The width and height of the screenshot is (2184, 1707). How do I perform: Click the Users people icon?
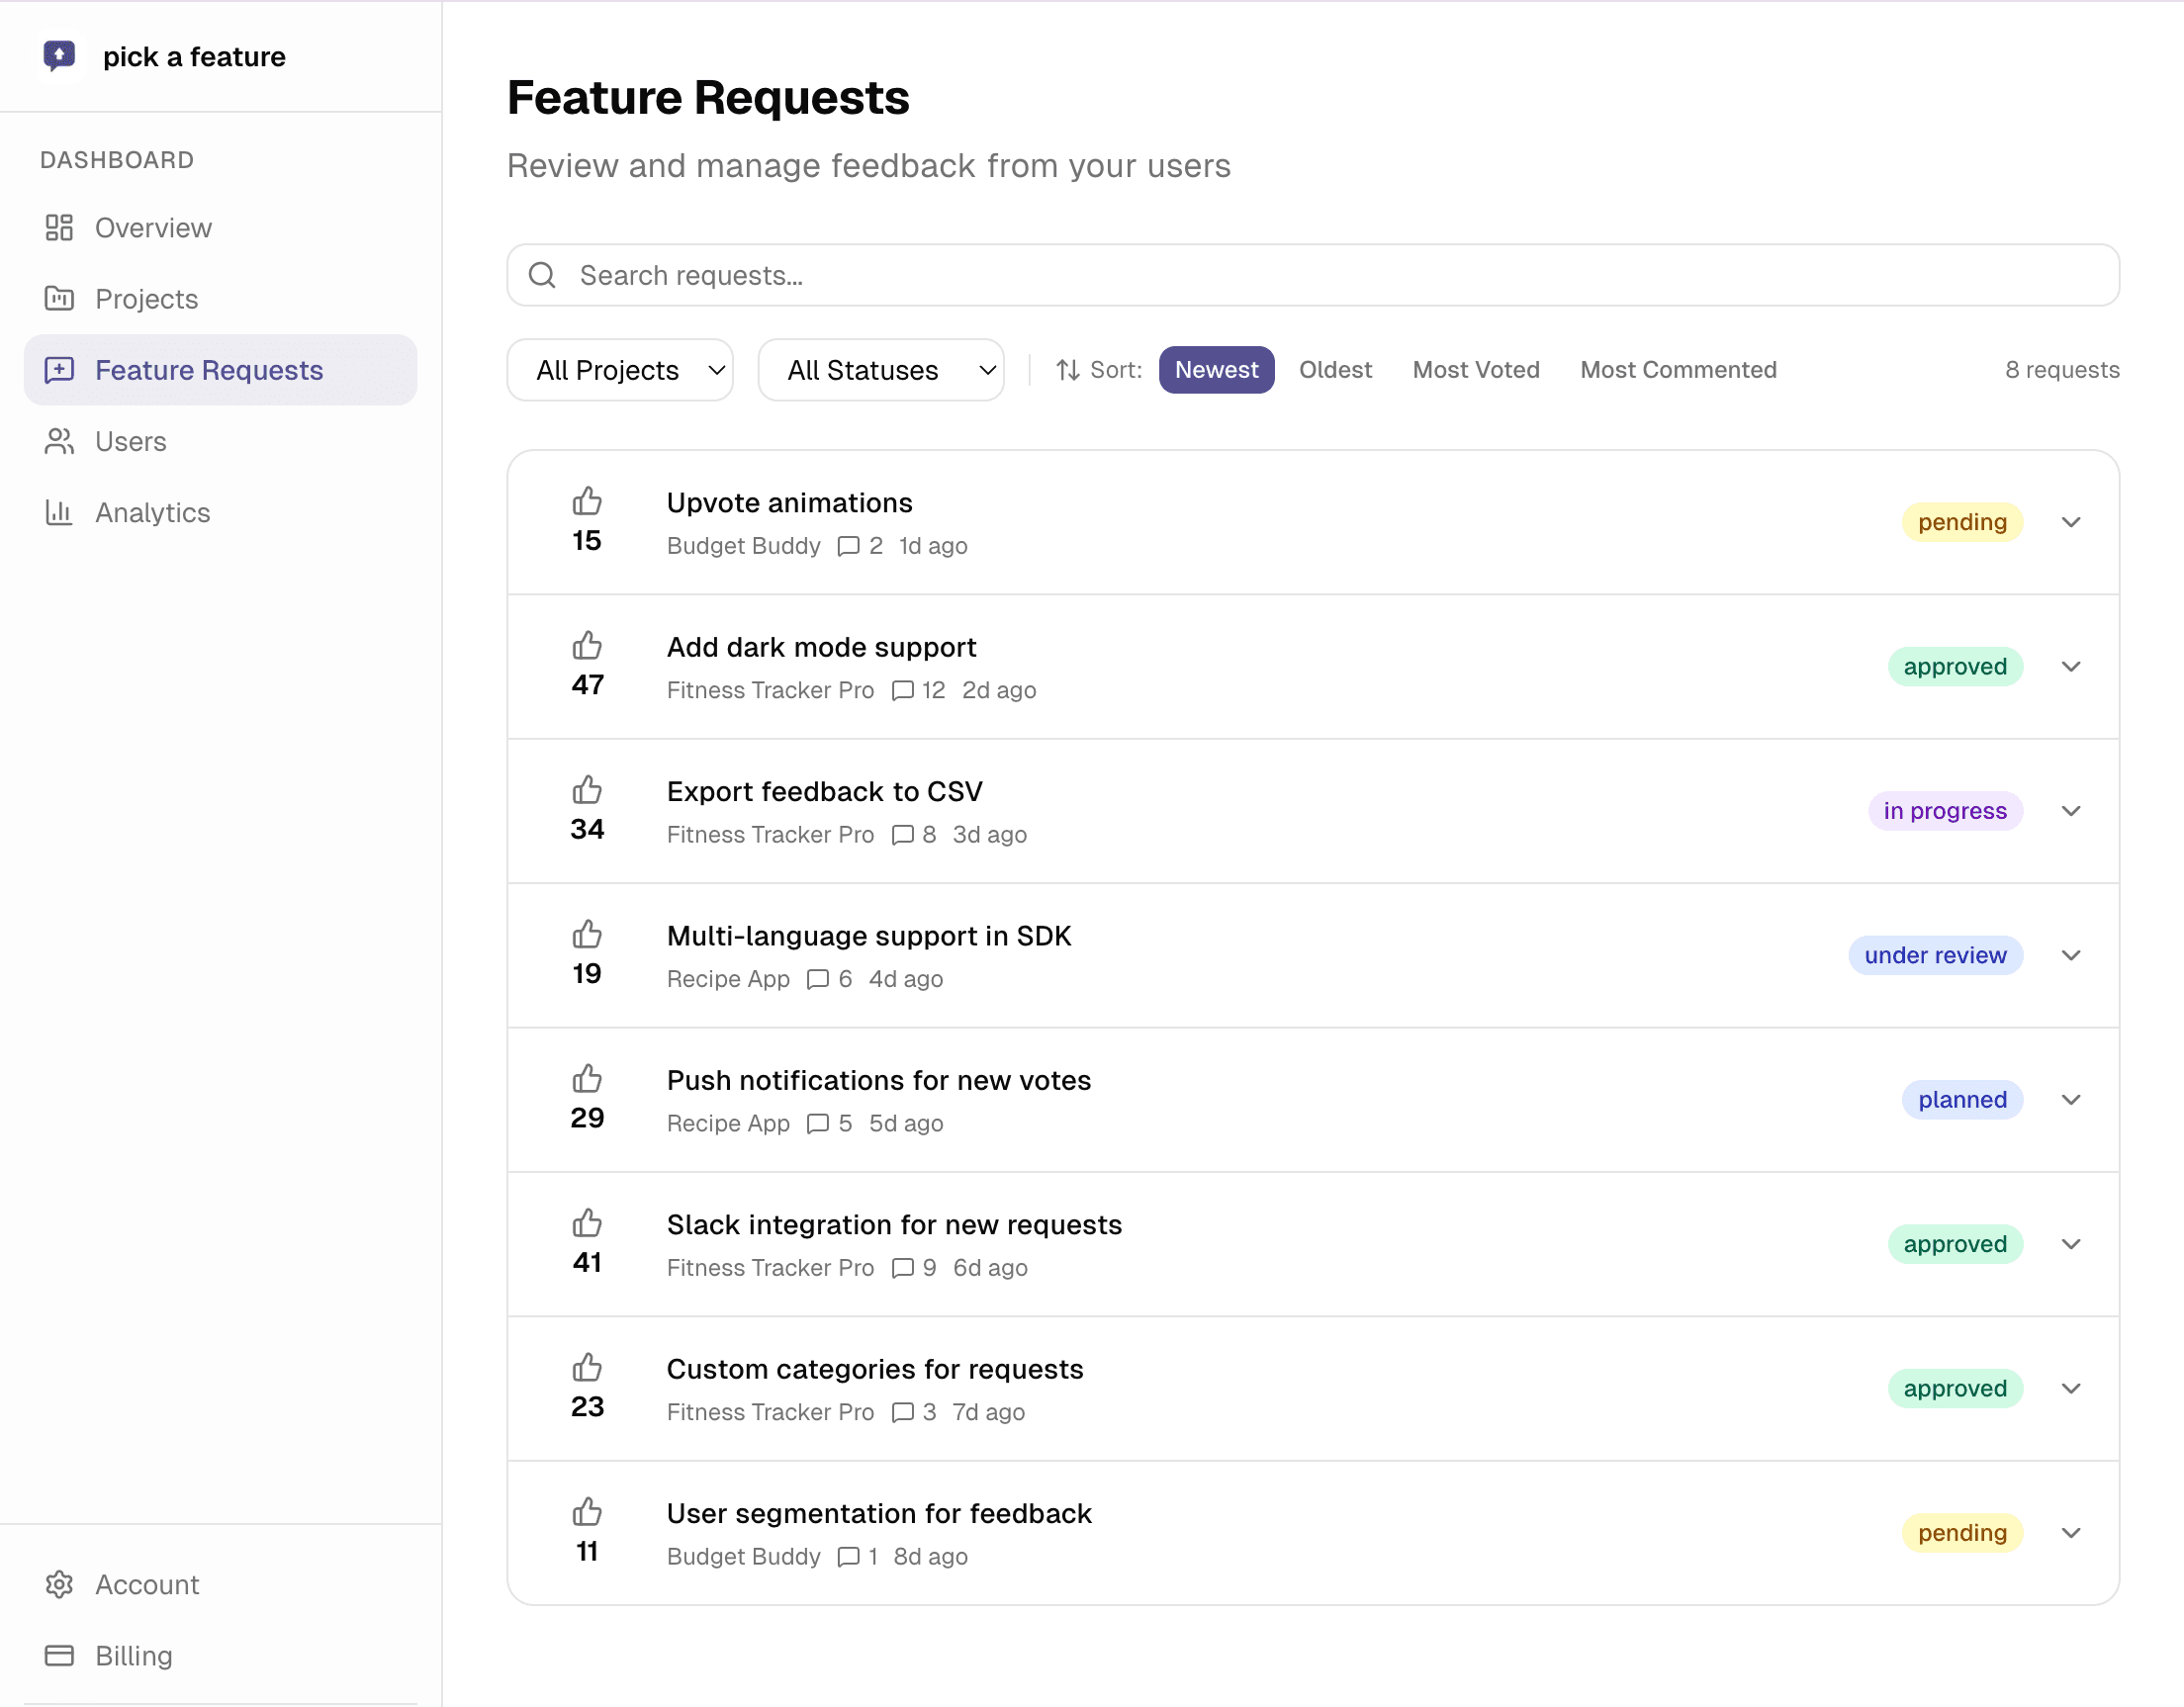pyautogui.click(x=59, y=441)
